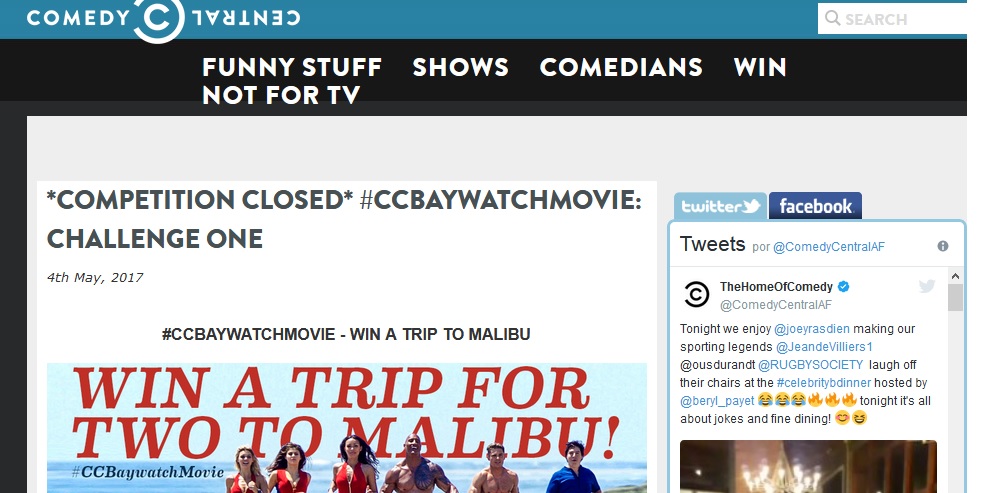Open Not For TV section

pyautogui.click(x=281, y=95)
